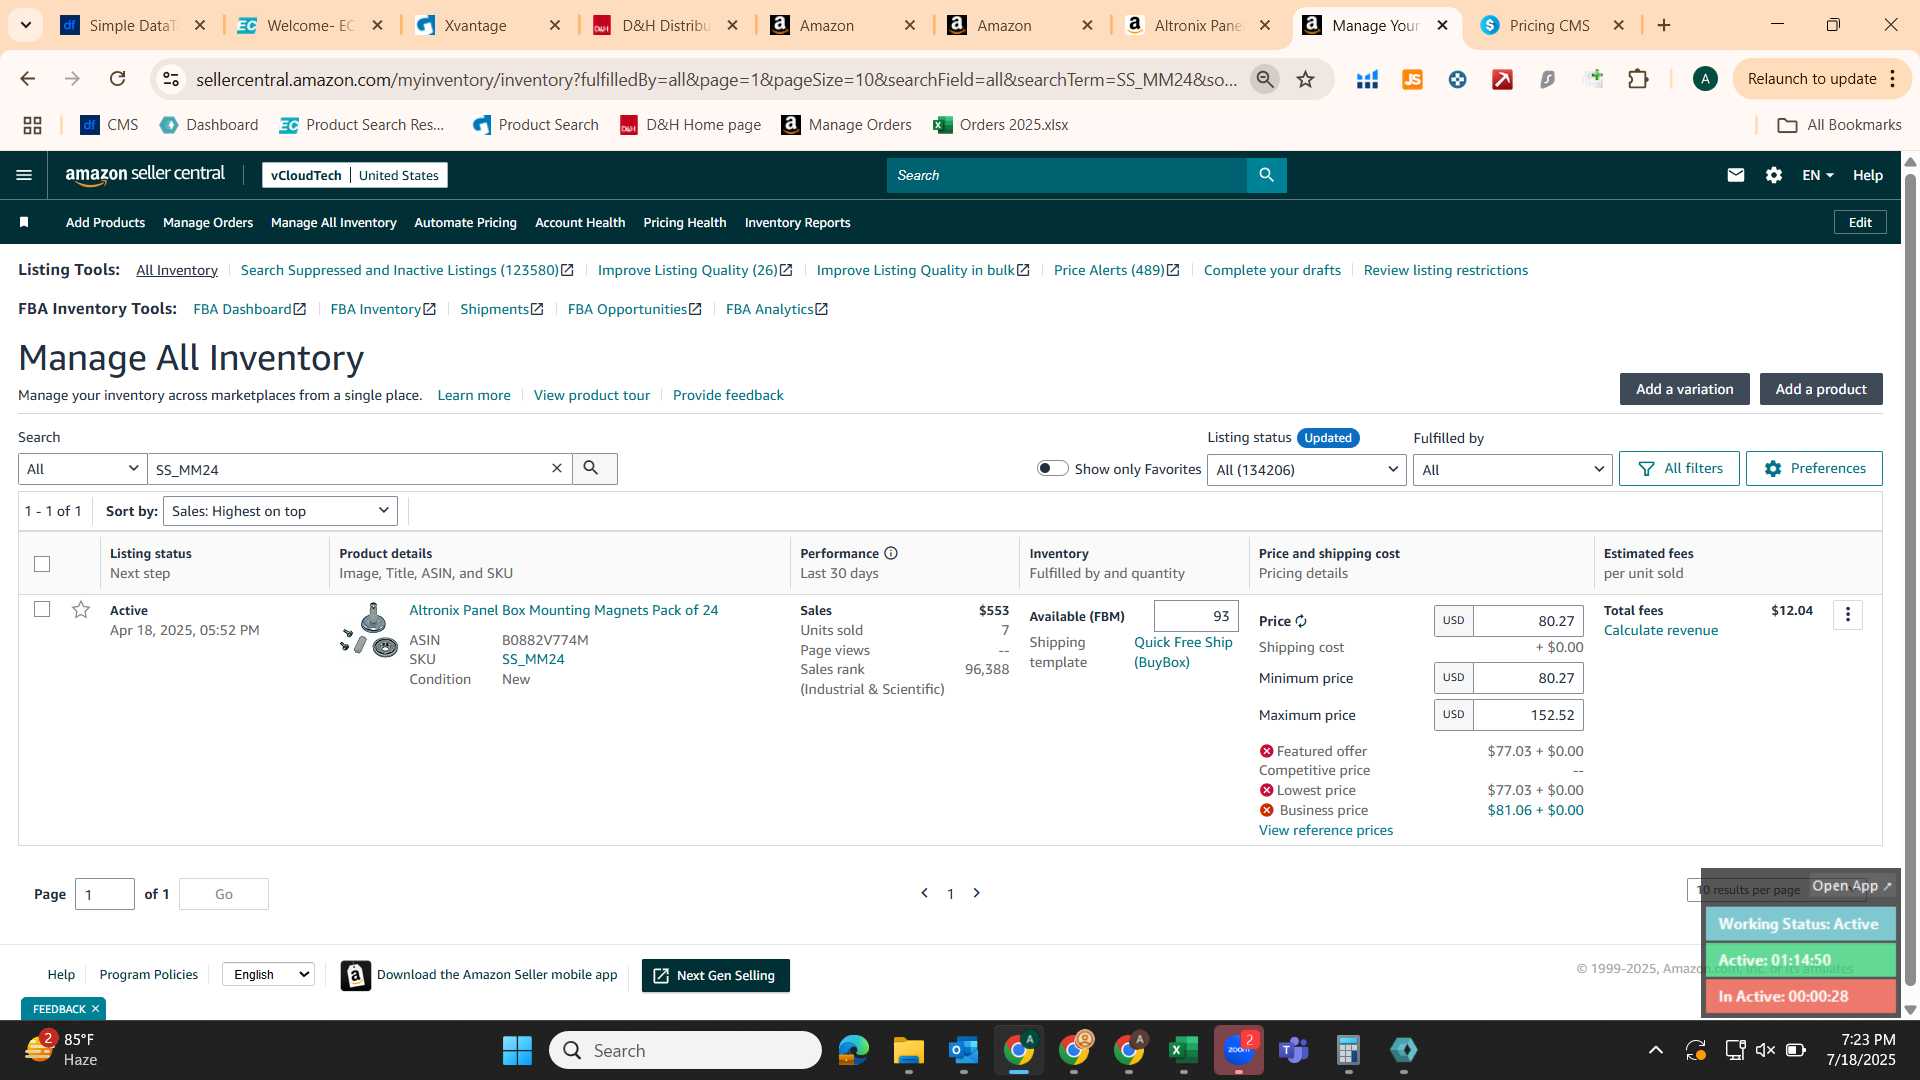Click the Maximum price field 152.52
1920x1080 pixels.
click(1528, 715)
